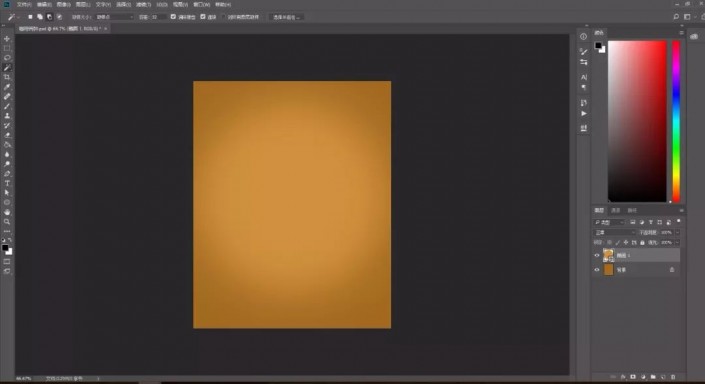The width and height of the screenshot is (705, 384).
Task: Select the Zoom tool
Action: 7,222
